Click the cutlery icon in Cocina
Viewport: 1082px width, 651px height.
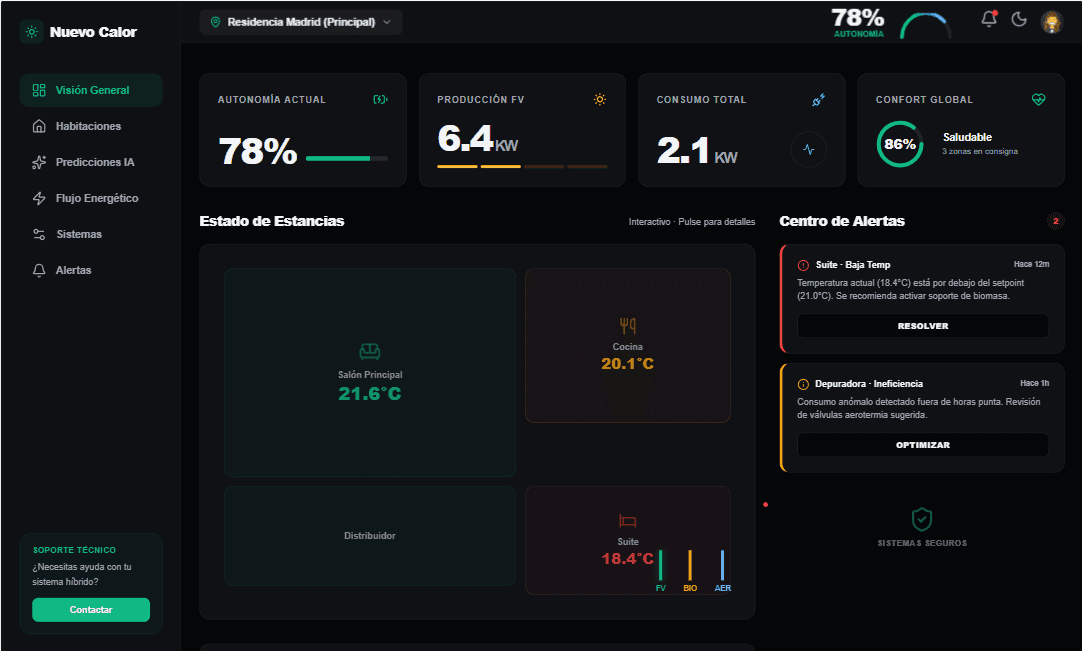pyautogui.click(x=627, y=325)
